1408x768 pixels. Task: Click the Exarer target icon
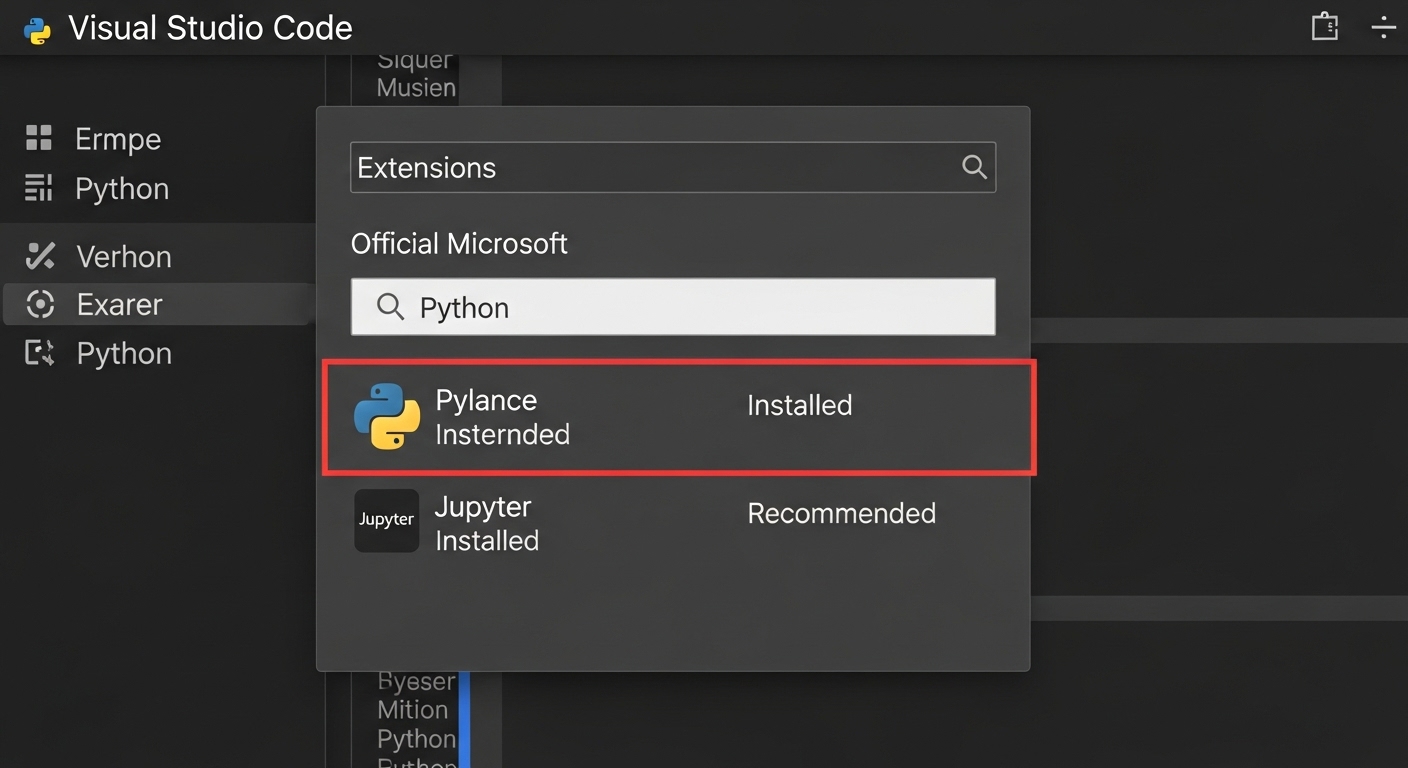(x=40, y=304)
